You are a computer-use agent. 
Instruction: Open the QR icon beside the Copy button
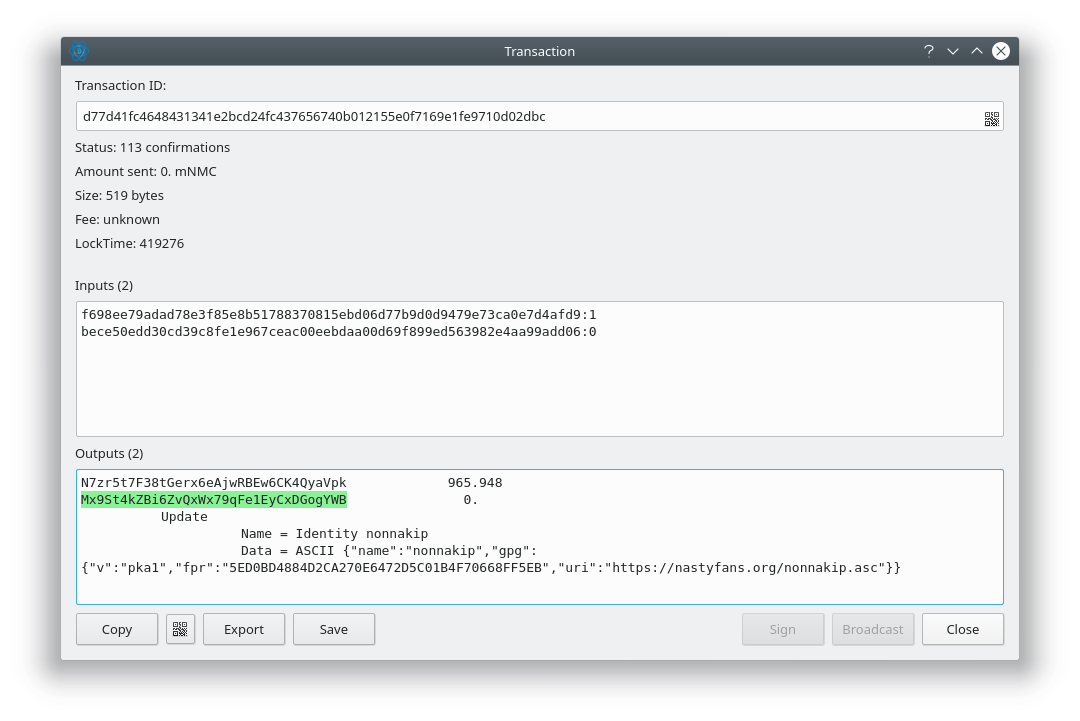180,629
